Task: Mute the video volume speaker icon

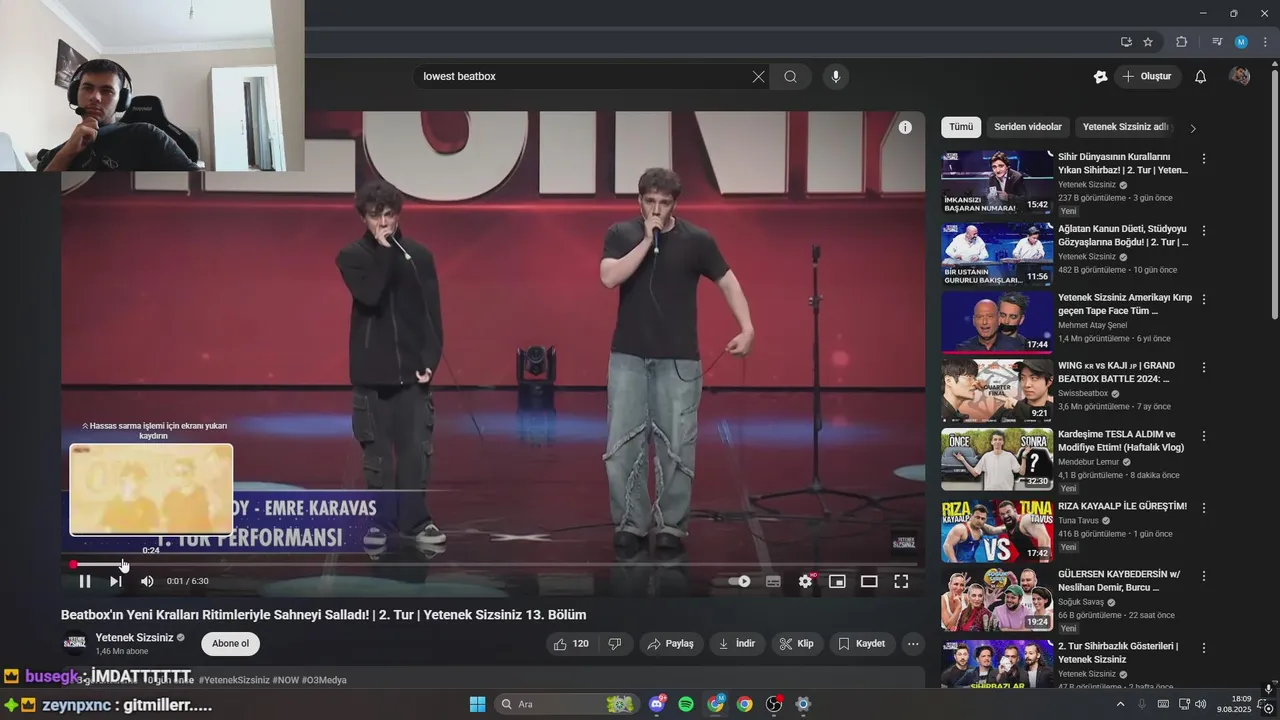Action: point(147,581)
